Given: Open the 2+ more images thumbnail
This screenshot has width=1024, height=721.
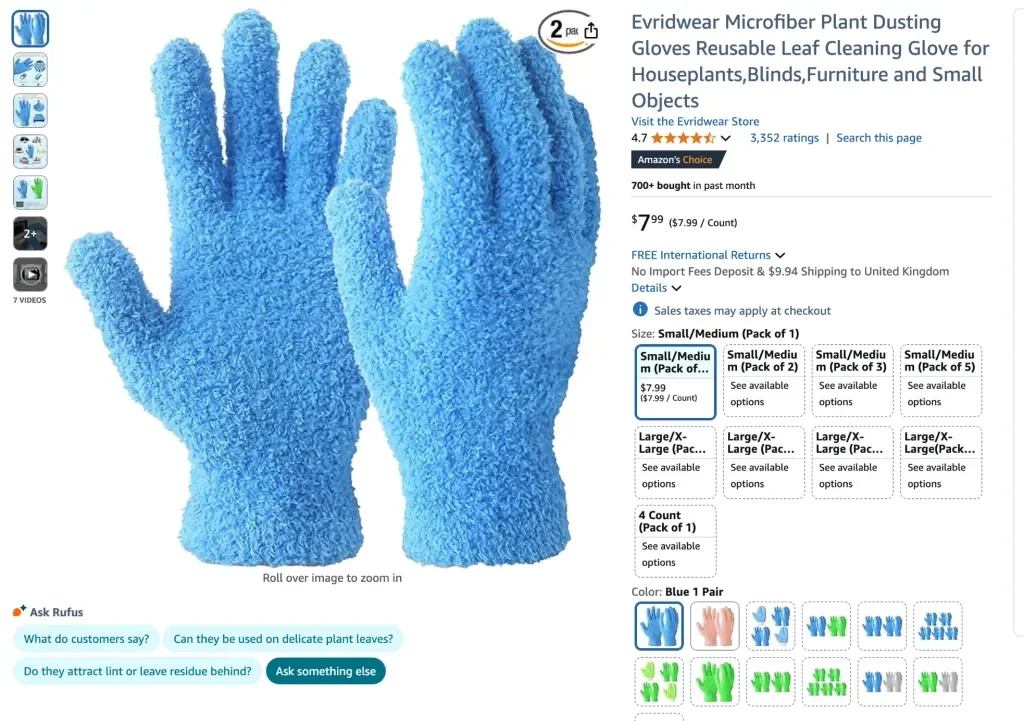Looking at the screenshot, I should (30, 233).
